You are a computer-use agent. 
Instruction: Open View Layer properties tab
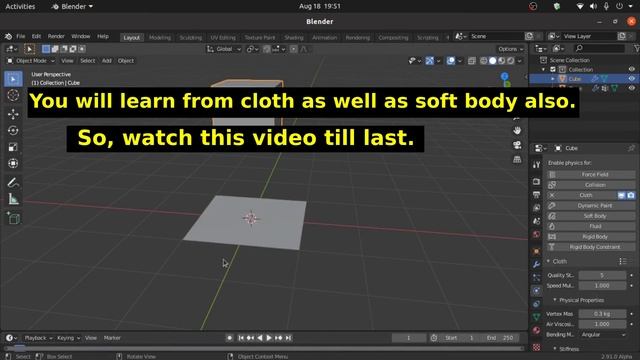point(536,208)
